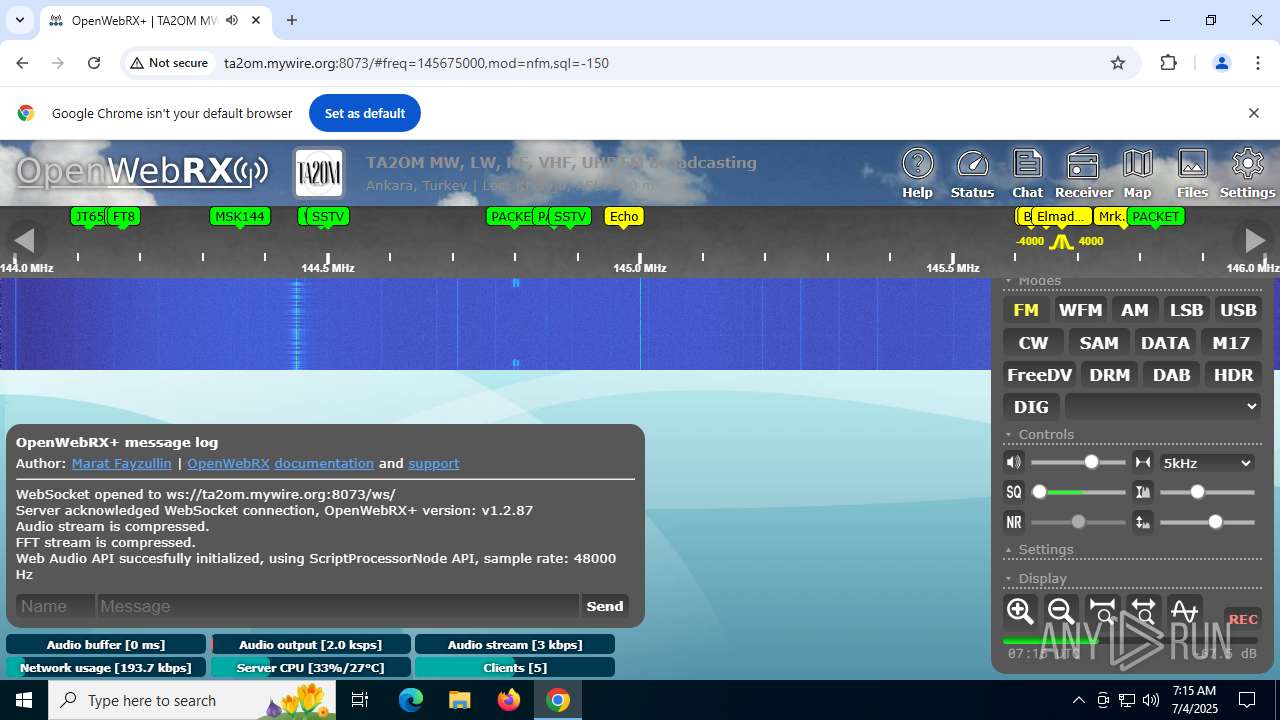Show hidden system tray icons

coord(1078,700)
